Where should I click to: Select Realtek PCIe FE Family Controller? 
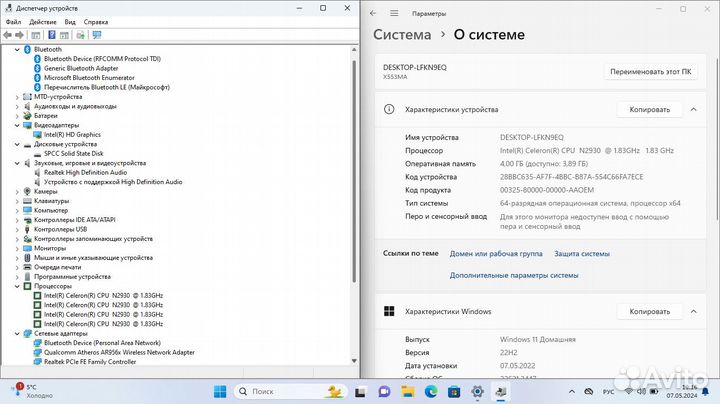(90, 362)
